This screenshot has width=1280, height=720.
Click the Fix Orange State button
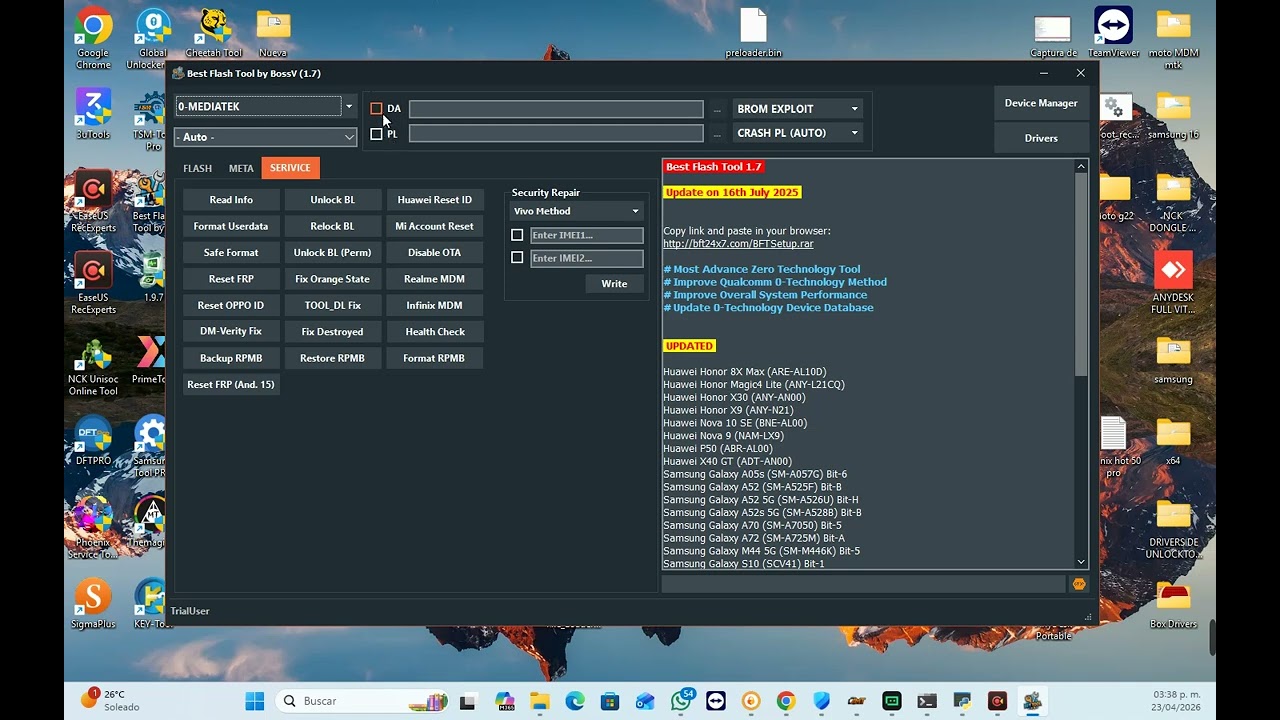click(x=333, y=279)
